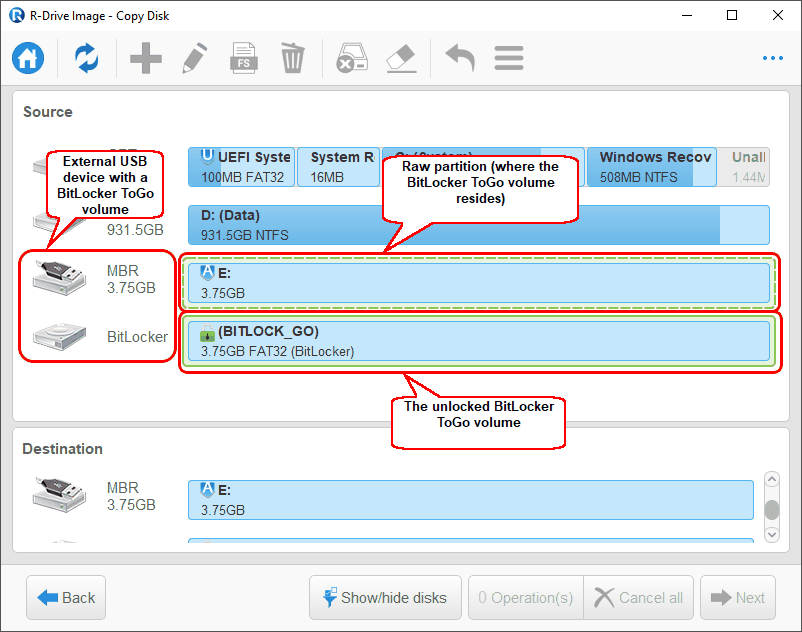Open the three-dot more options menu
Screen dimensions: 802x632
click(x=773, y=58)
